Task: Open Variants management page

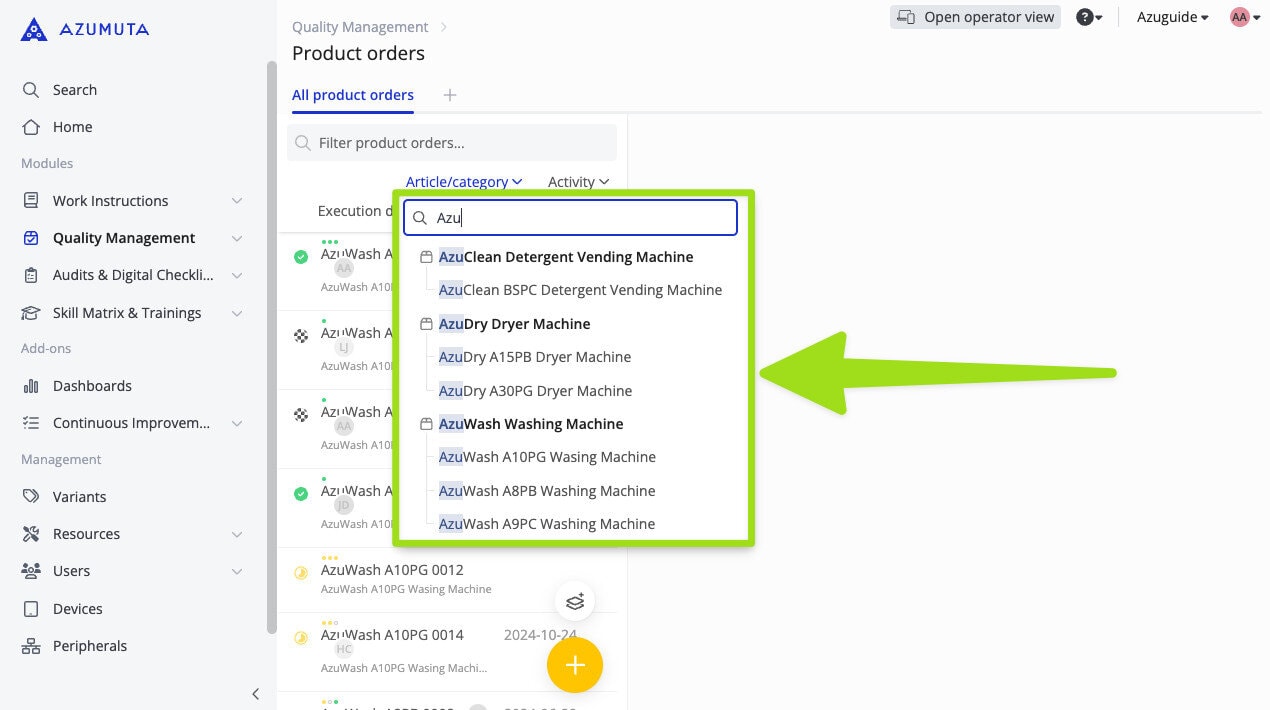Action: [x=79, y=497]
